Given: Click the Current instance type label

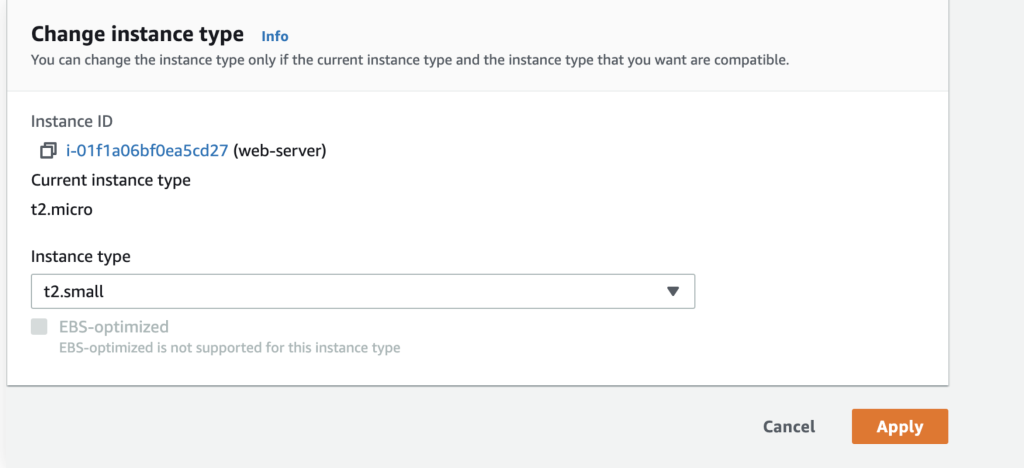Looking at the screenshot, I should coord(111,180).
